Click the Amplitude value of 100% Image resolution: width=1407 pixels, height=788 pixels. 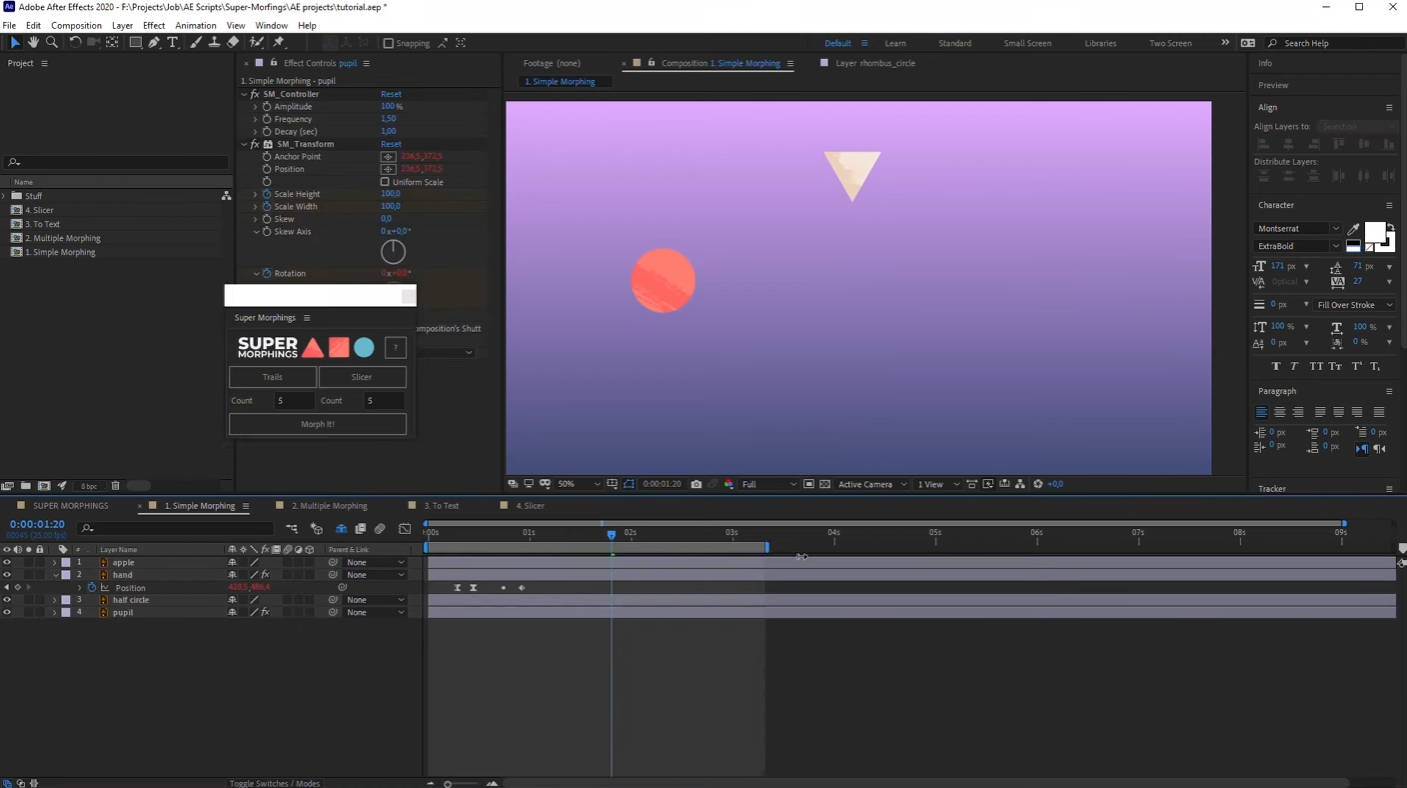[x=390, y=106]
